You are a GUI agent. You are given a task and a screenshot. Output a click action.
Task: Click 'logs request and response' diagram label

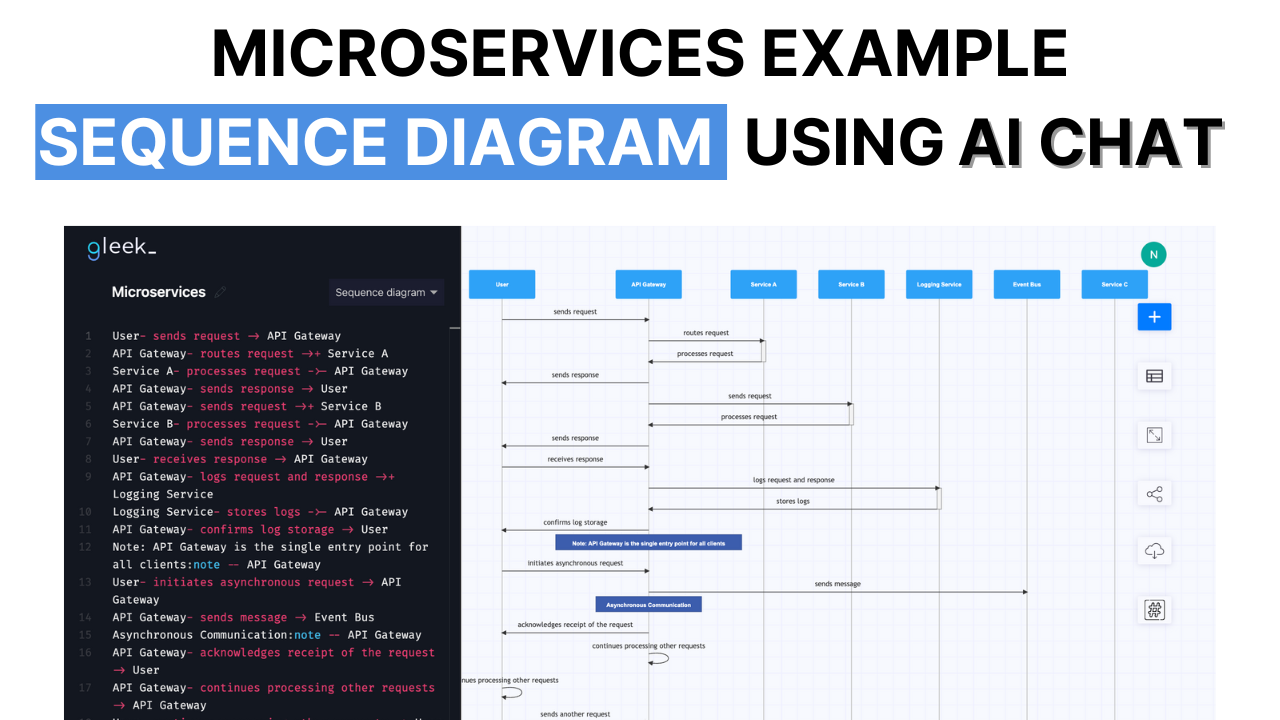(793, 480)
